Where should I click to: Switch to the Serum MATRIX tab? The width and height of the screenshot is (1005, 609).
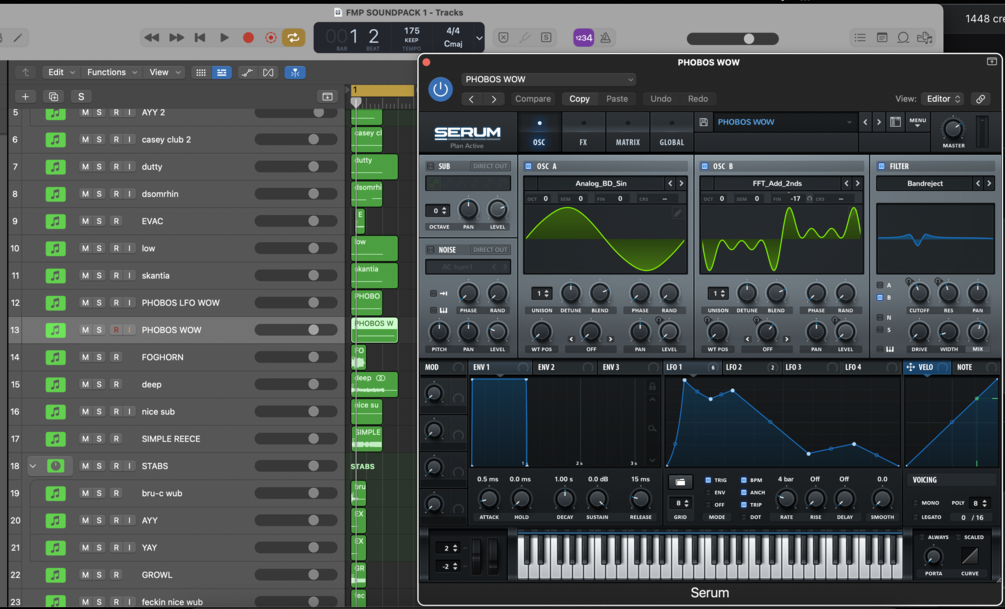click(x=627, y=132)
